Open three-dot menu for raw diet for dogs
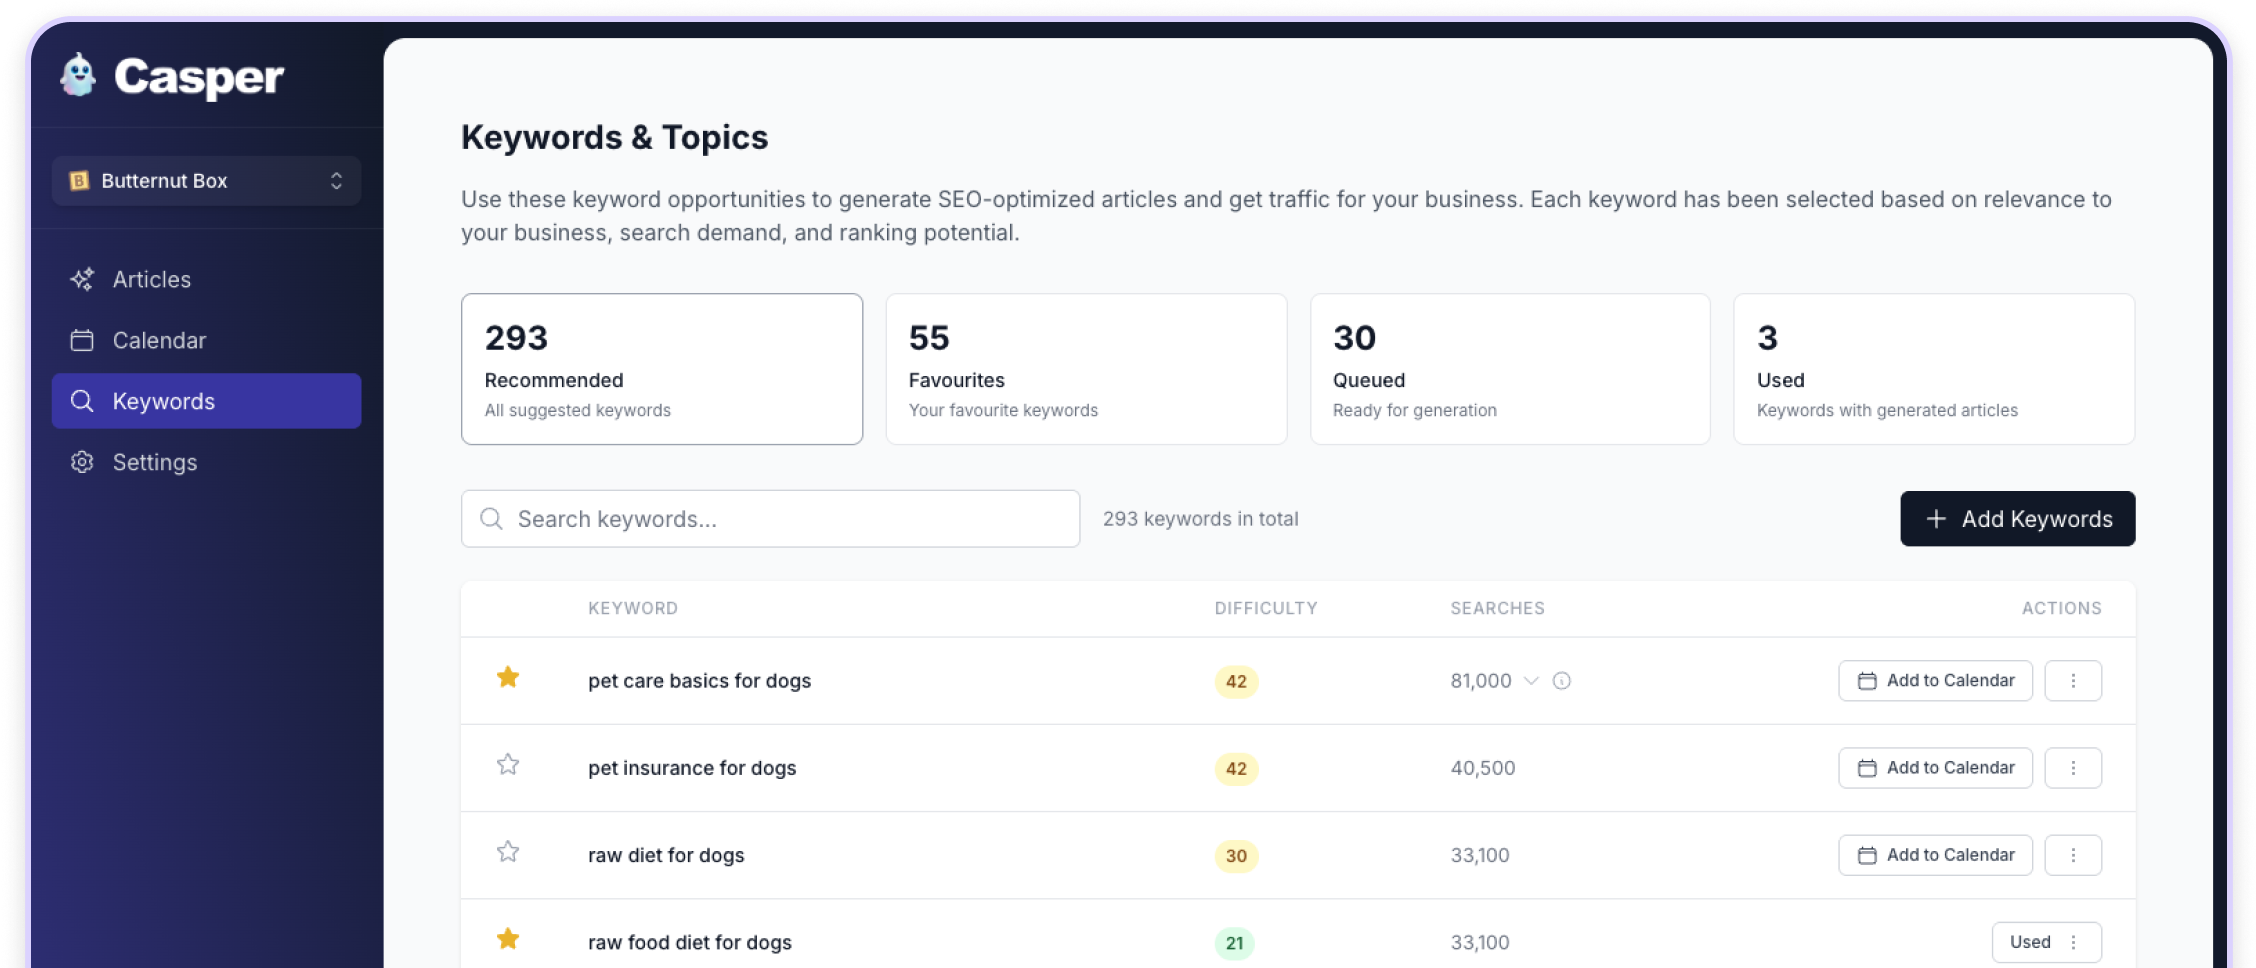The width and height of the screenshot is (2256, 968). pyautogui.click(x=2072, y=855)
